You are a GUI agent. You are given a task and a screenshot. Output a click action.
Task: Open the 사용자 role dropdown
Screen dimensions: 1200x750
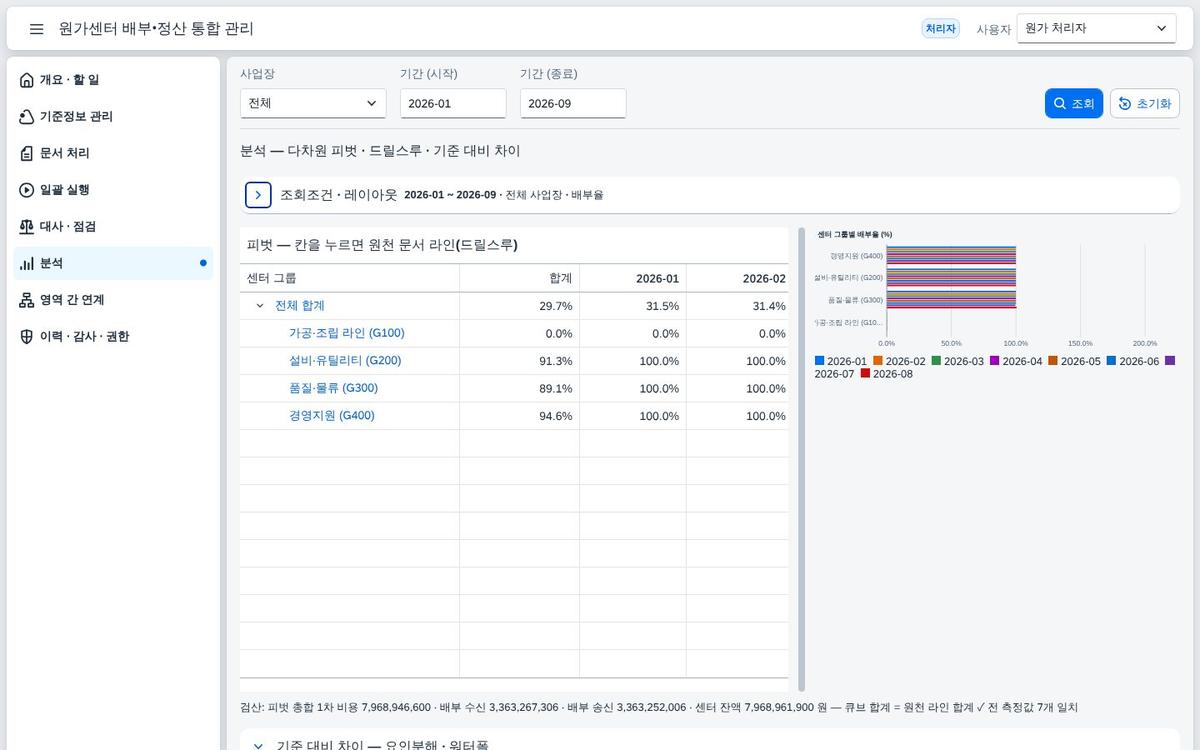1096,29
